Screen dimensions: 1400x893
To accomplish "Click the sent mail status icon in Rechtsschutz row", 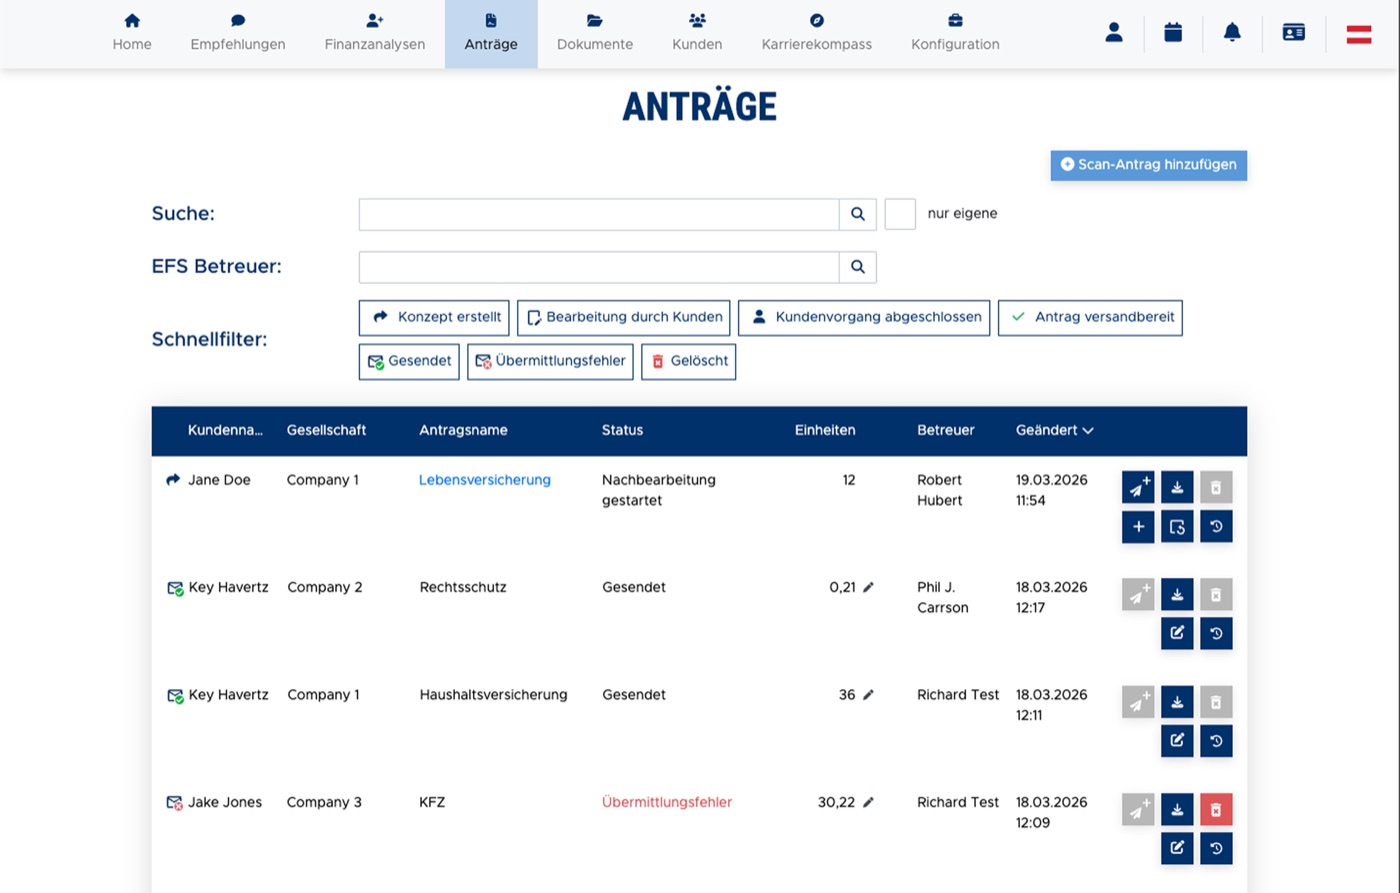I will (x=175, y=588).
